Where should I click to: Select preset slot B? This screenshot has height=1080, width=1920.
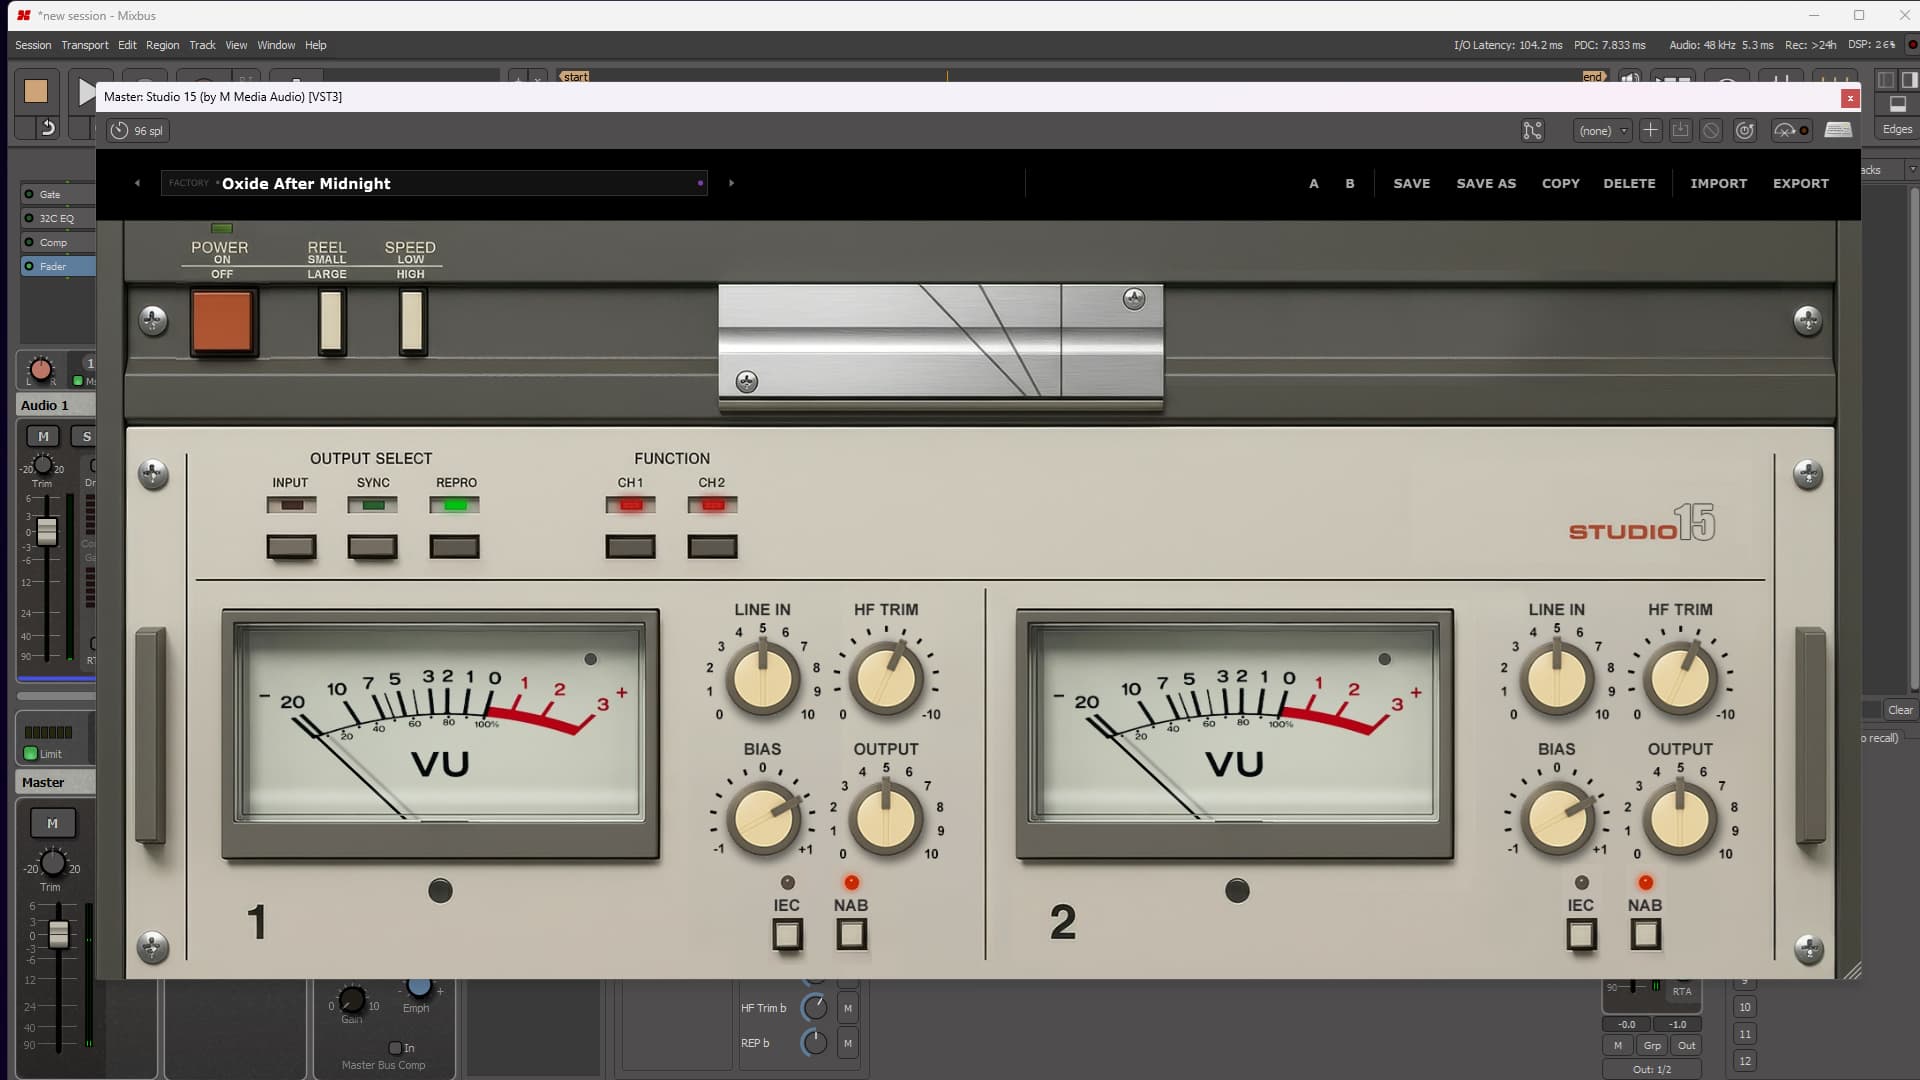[1350, 184]
